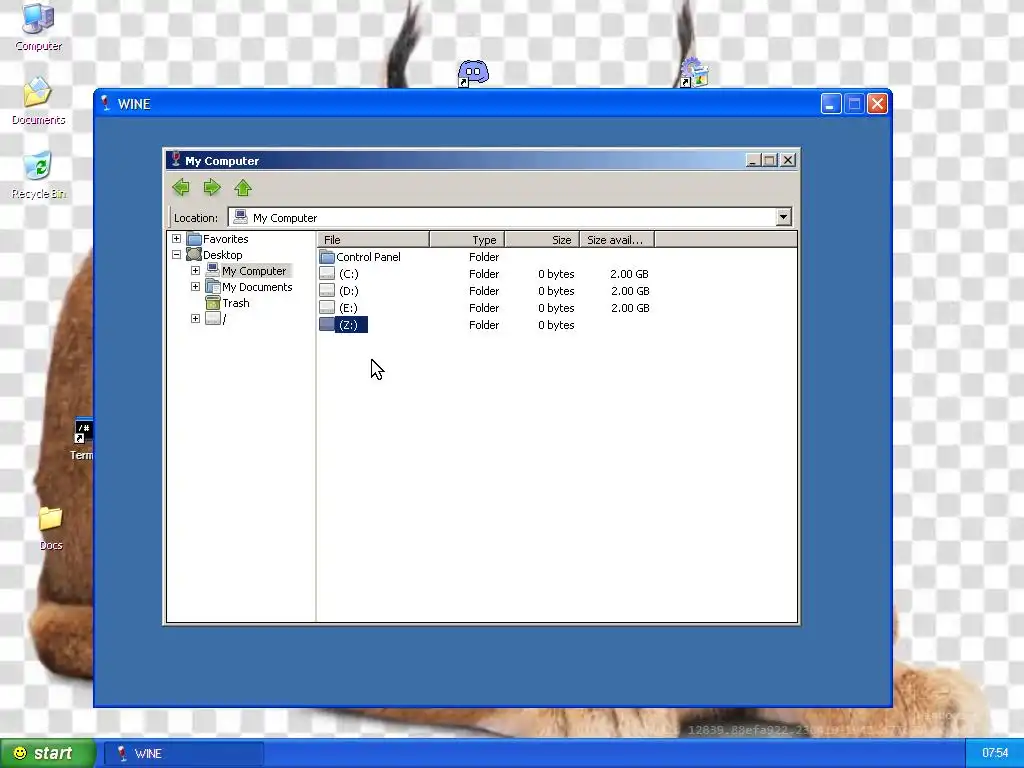This screenshot has width=1024, height=768.
Task: Select the (D:) drive entry
Action: click(349, 291)
